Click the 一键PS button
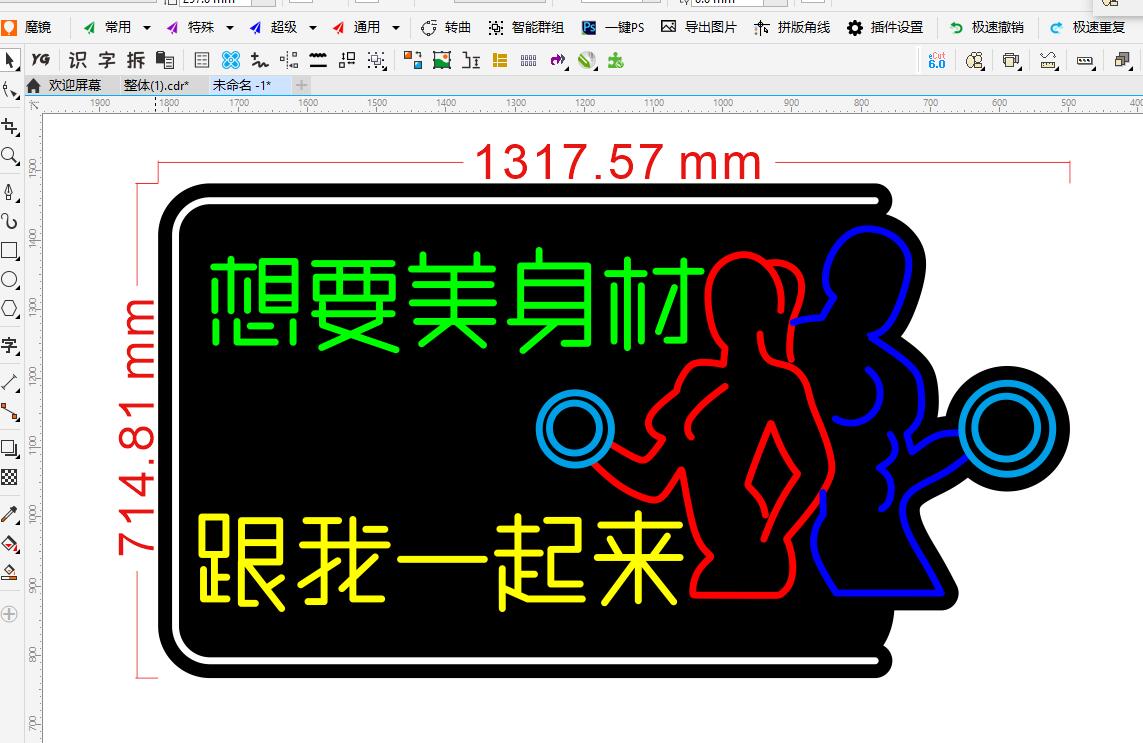The height and width of the screenshot is (743, 1143). tap(613, 27)
